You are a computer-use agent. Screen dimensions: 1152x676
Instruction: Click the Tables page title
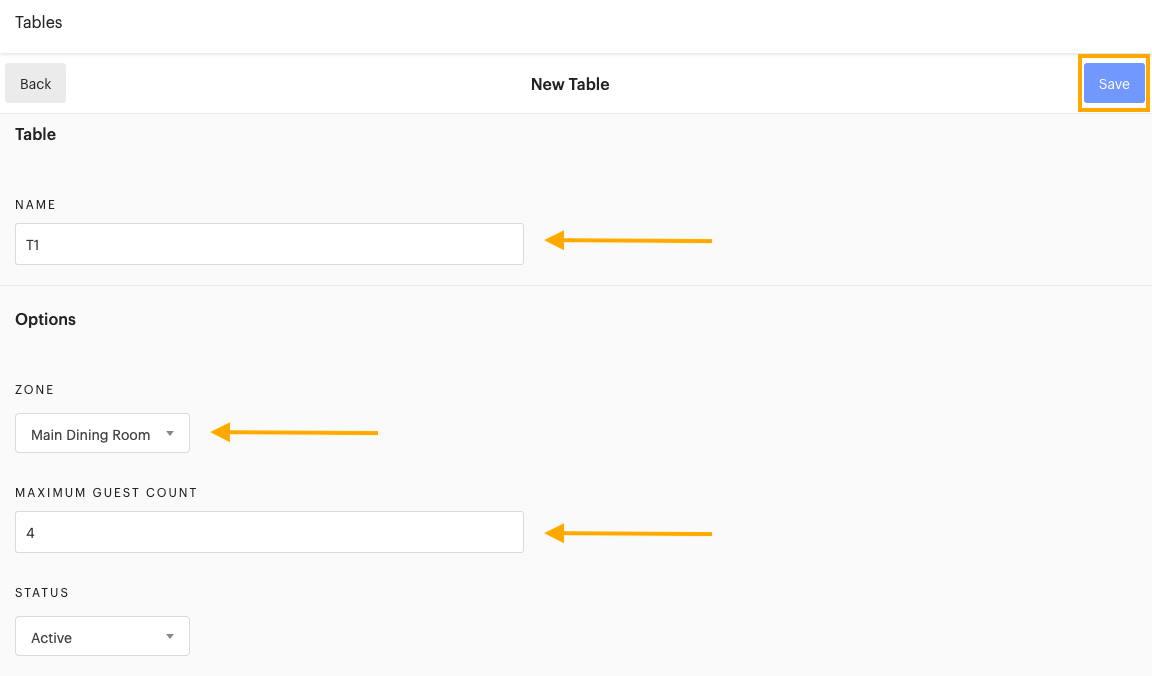[38, 22]
